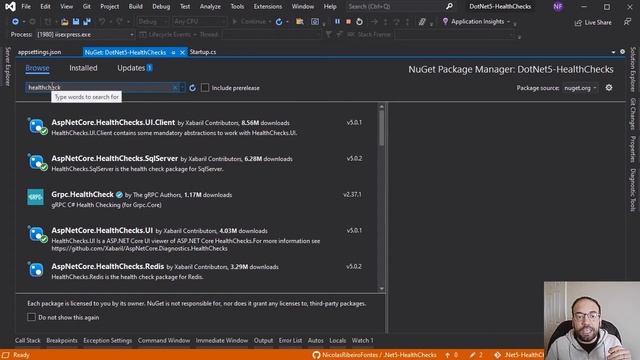Click the save file icon
The image size is (640, 360).
pyautogui.click(x=76, y=22)
